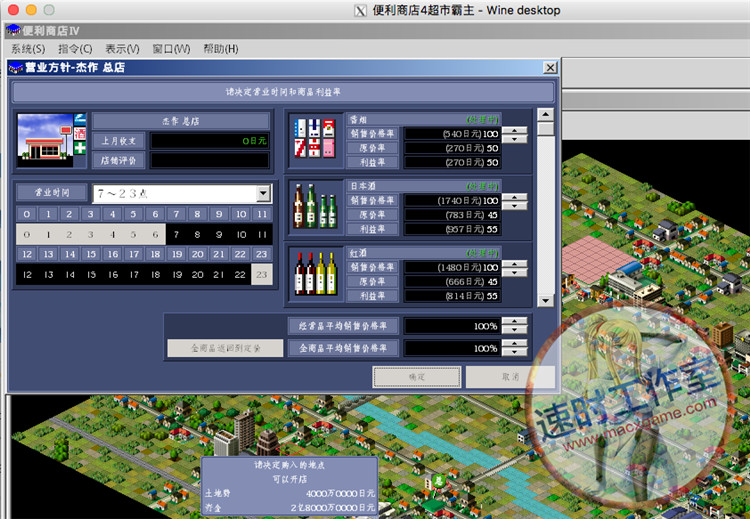Open the 帮助(H) menu
Screen dimensions: 750x519
pyautogui.click(x=221, y=49)
